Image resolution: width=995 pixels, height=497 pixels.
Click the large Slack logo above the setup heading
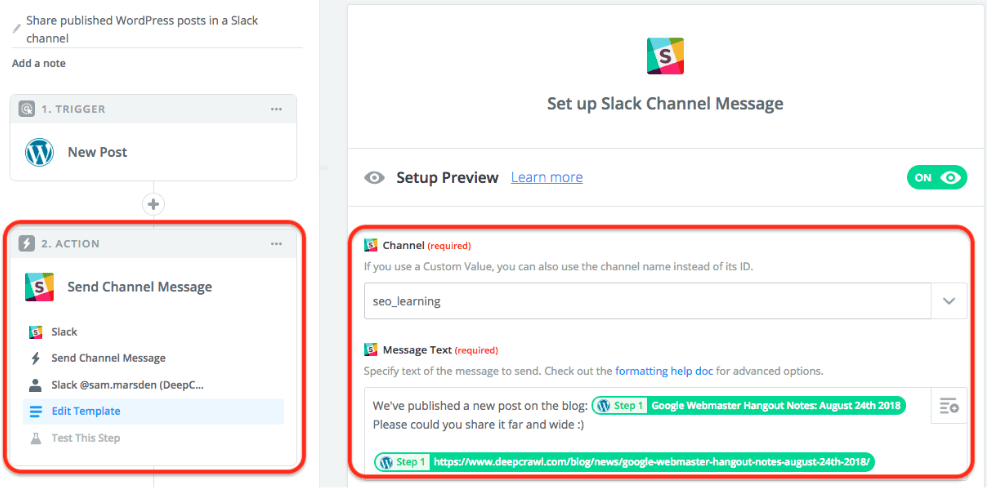click(665, 54)
